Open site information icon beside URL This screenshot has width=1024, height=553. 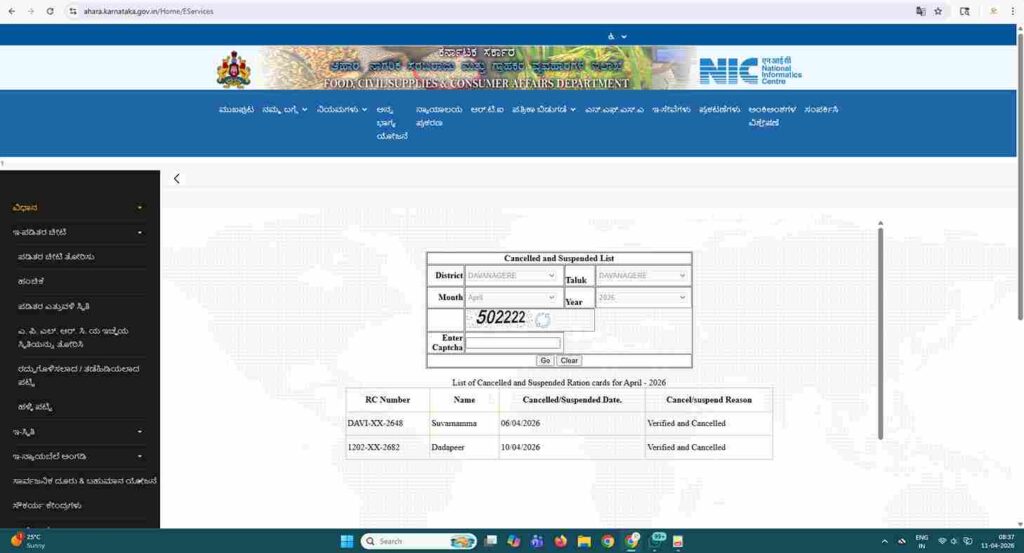click(x=72, y=11)
